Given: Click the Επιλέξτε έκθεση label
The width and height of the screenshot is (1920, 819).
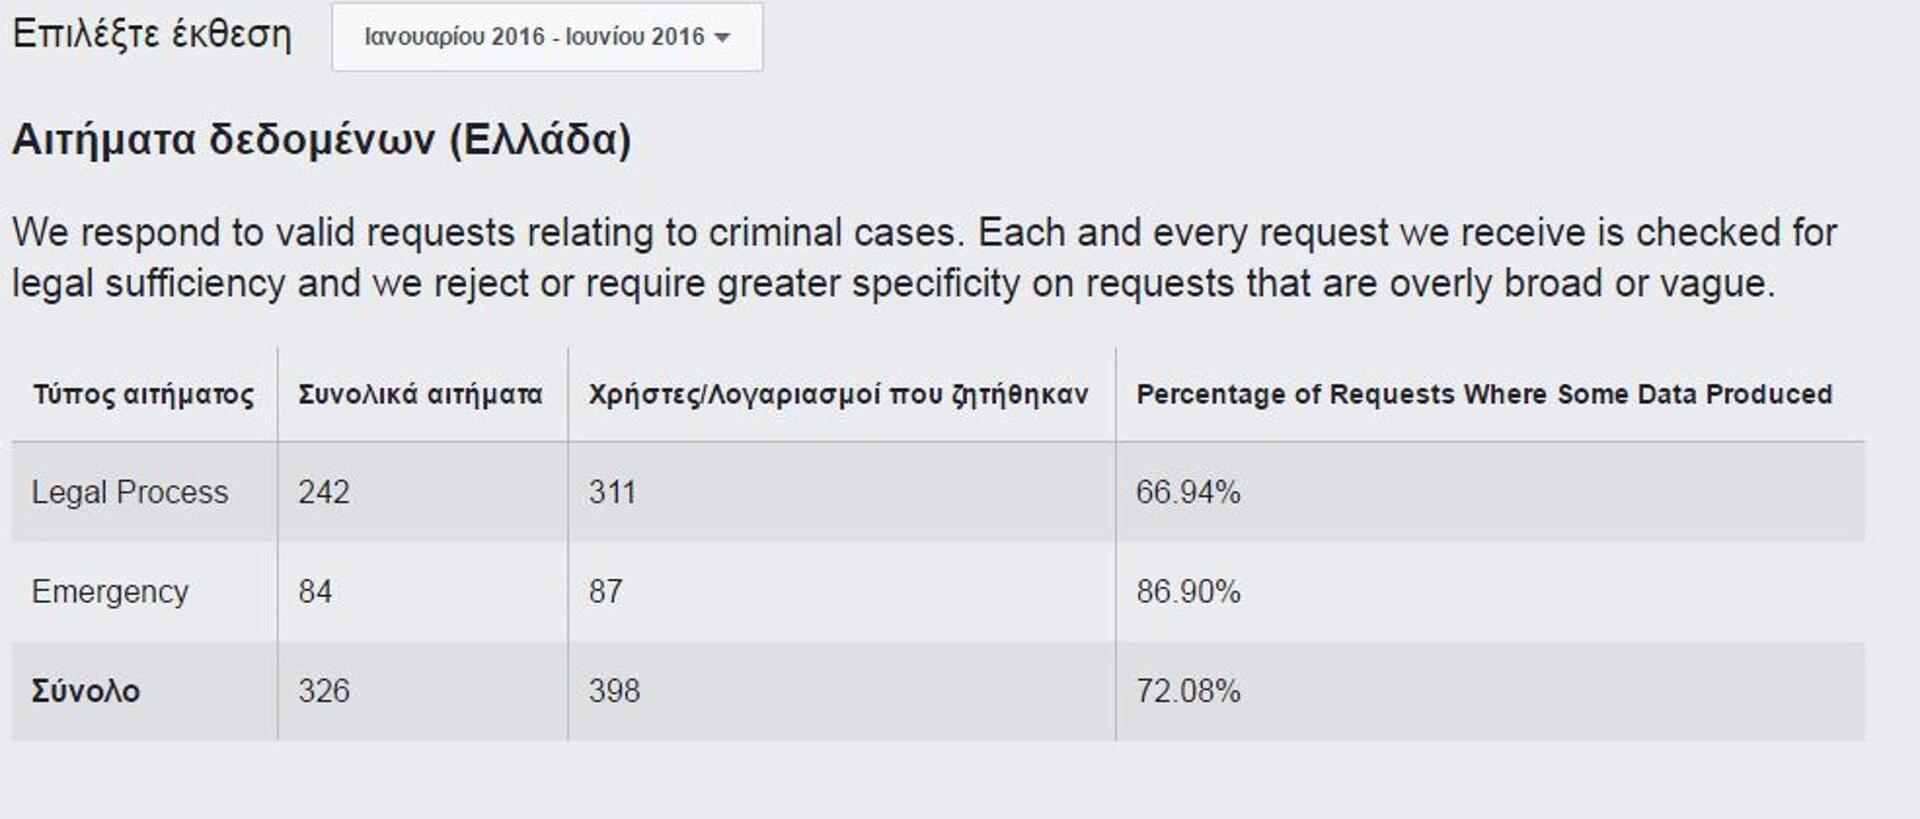Looking at the screenshot, I should (152, 35).
